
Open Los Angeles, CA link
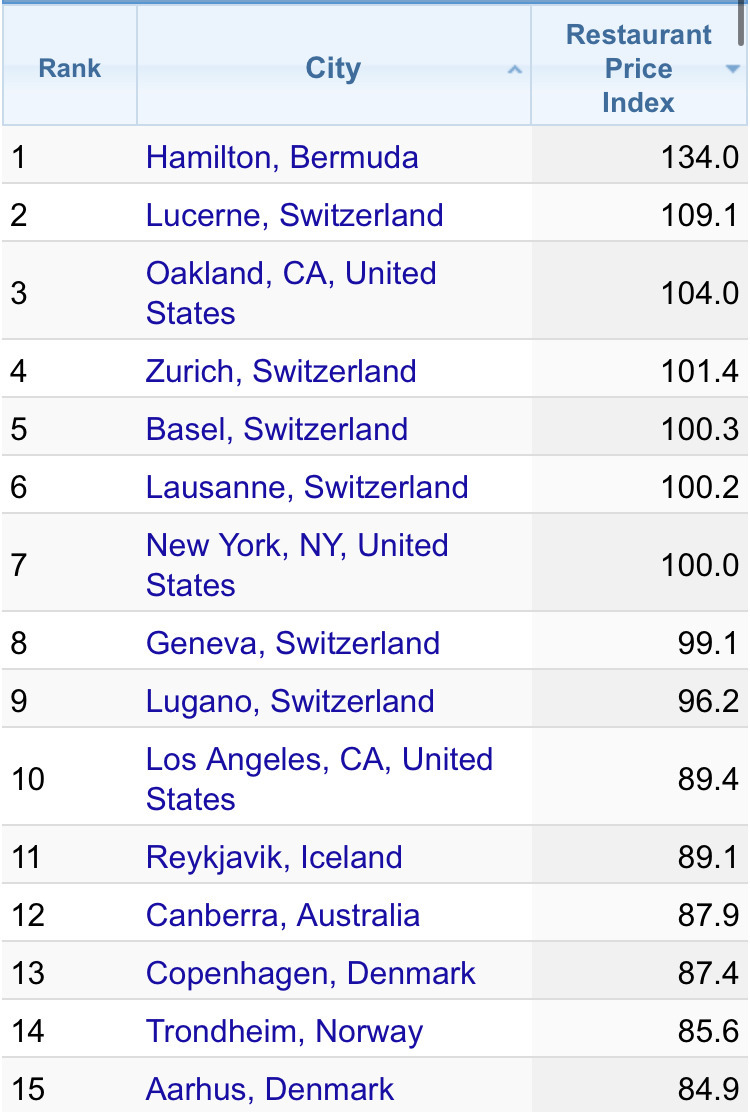point(319,779)
